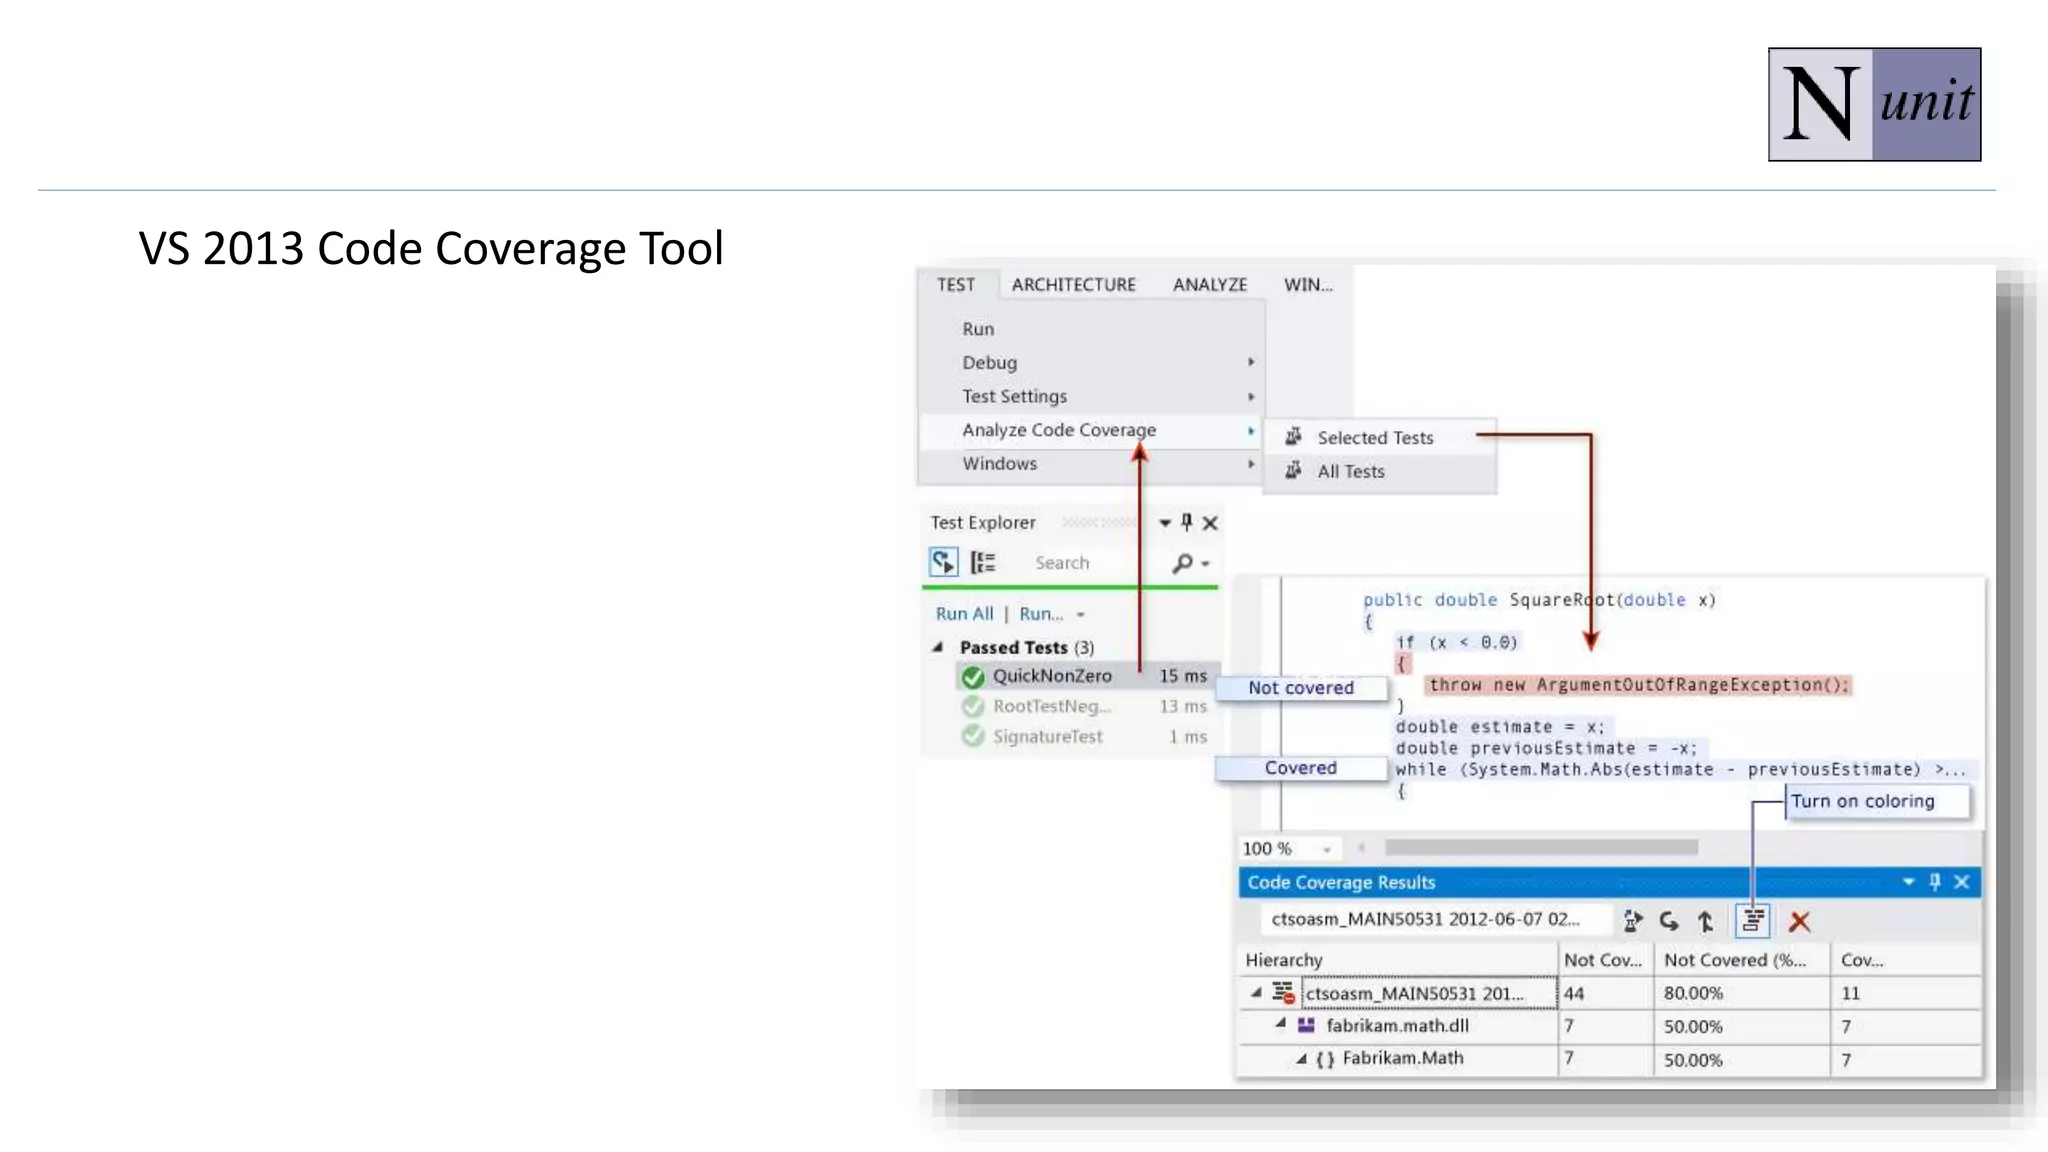
Task: Expand Debug submenu arrow
Action: point(1250,362)
